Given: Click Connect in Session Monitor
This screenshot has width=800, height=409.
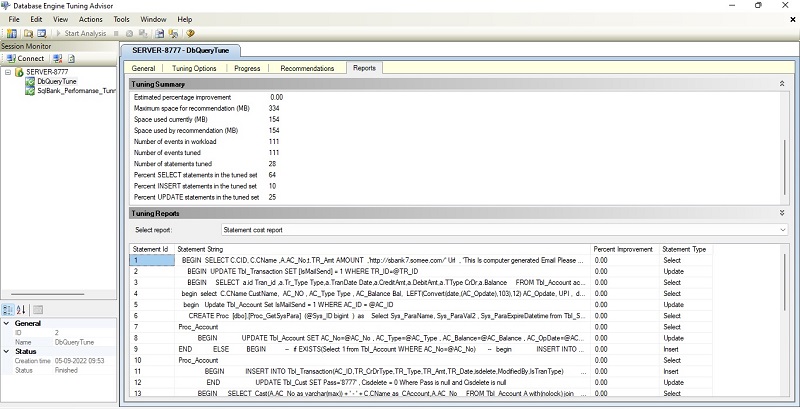Looking at the screenshot, I should coord(26,58).
